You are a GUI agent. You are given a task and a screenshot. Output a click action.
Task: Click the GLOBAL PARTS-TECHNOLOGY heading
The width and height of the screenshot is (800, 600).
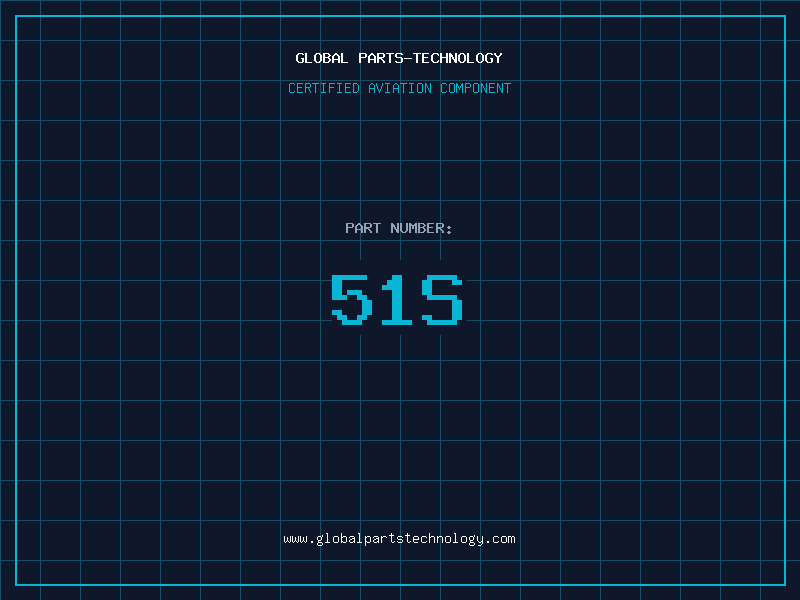pyautogui.click(x=399, y=58)
